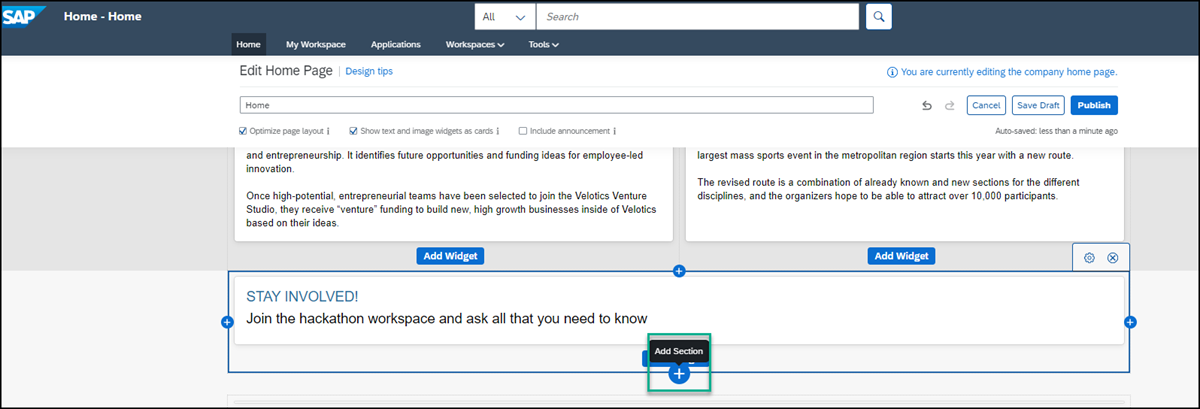Click the Add Section plus button at bottom

point(679,373)
